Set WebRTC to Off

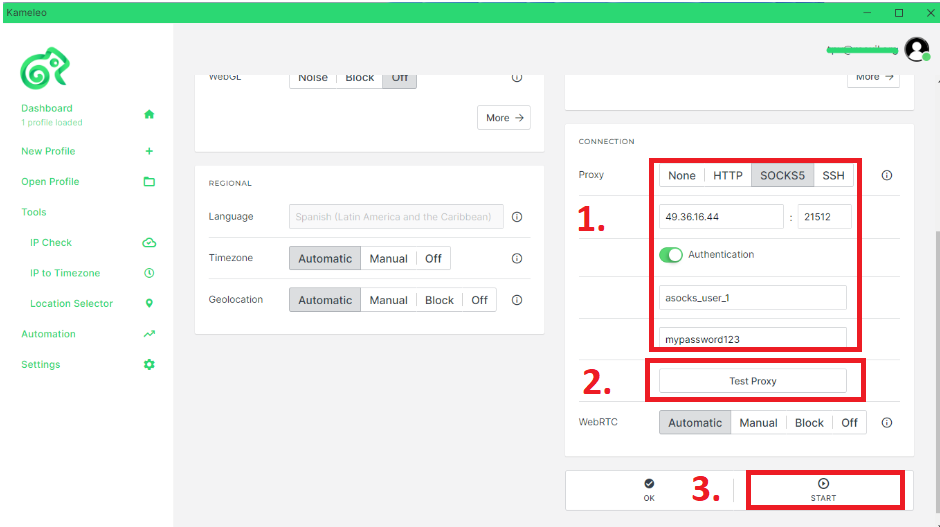(x=849, y=423)
